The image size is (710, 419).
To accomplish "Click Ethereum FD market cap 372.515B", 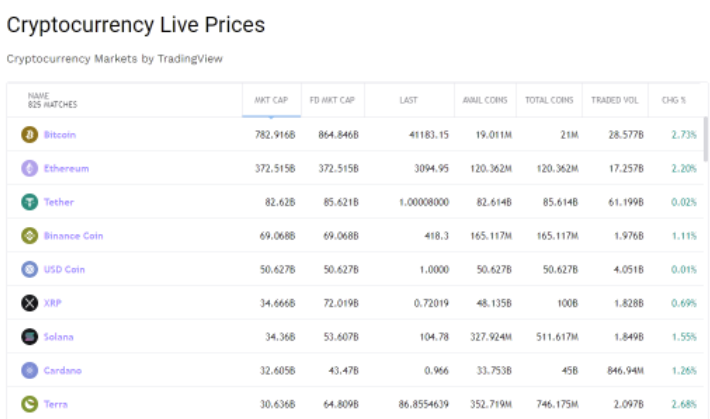I will [x=338, y=169].
